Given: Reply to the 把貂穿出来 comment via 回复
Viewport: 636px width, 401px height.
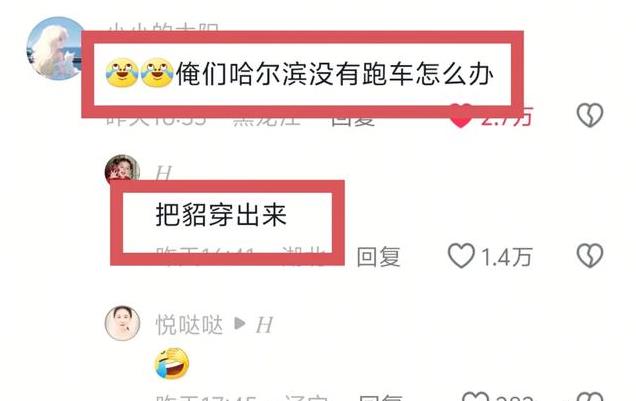Looking at the screenshot, I should point(378,257).
